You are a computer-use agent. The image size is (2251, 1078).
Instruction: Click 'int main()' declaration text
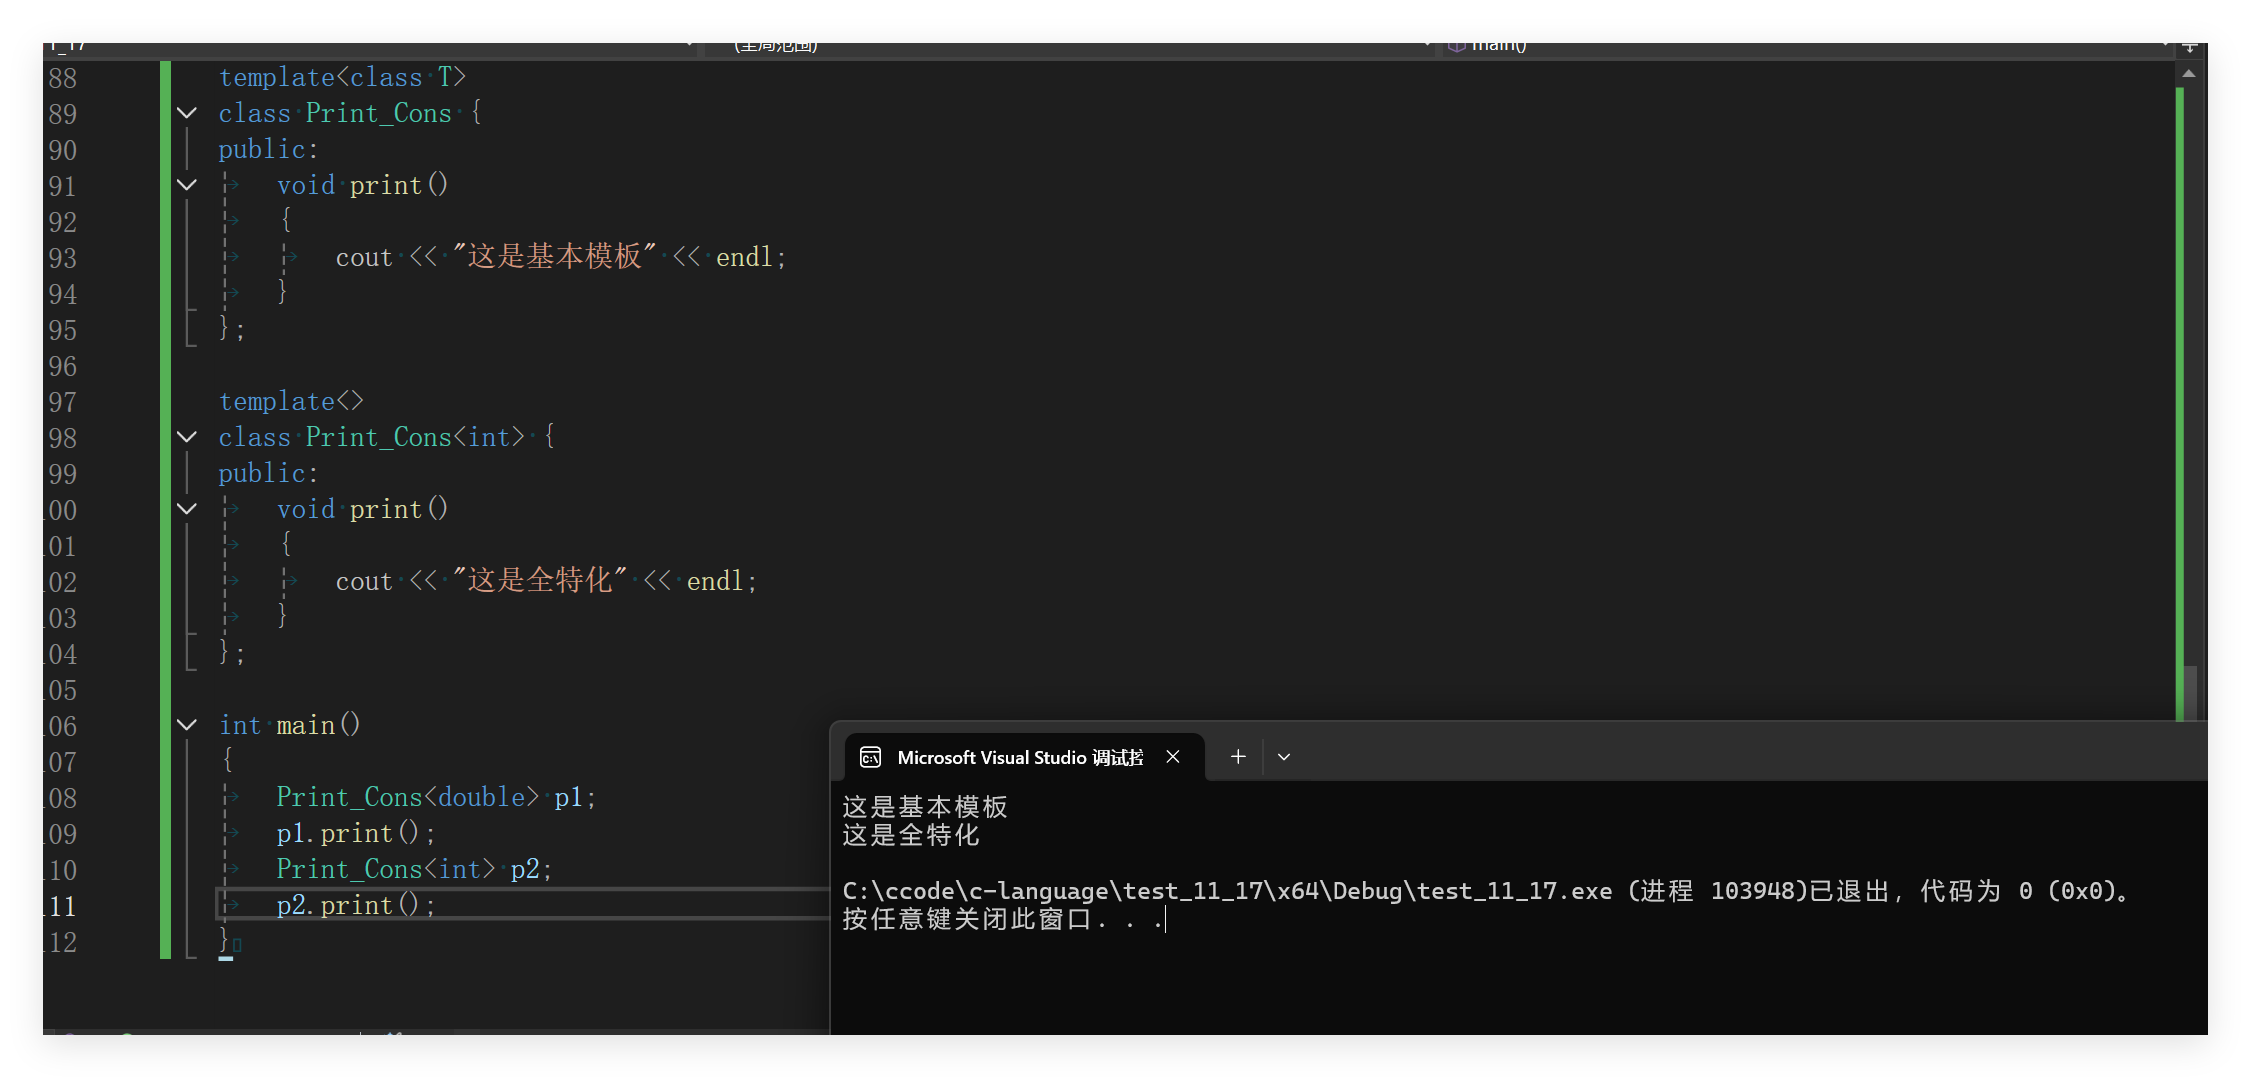[x=289, y=725]
